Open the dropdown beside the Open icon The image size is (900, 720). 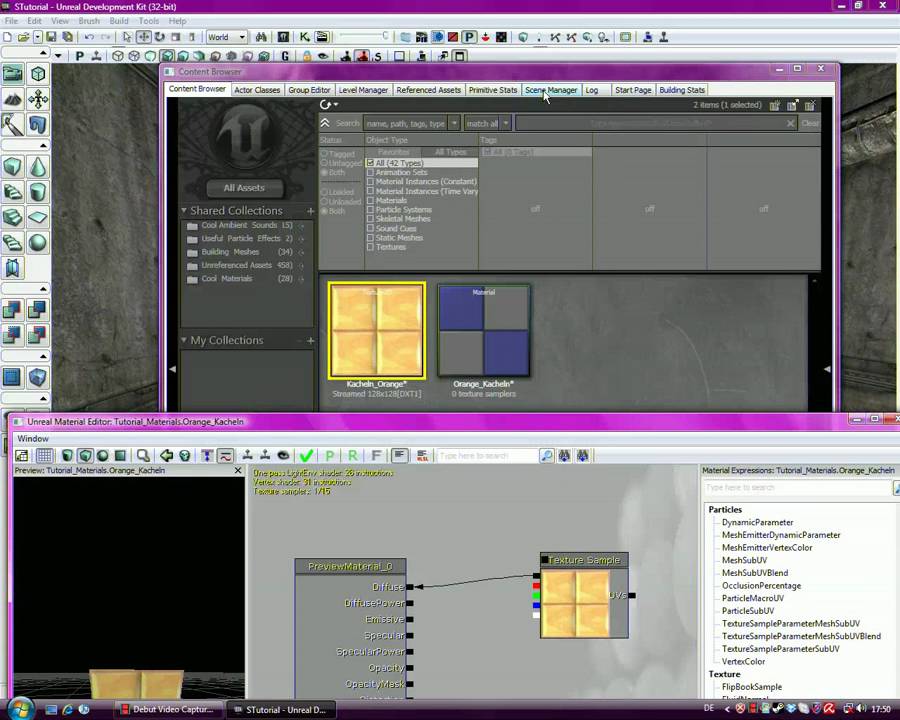tap(37, 37)
